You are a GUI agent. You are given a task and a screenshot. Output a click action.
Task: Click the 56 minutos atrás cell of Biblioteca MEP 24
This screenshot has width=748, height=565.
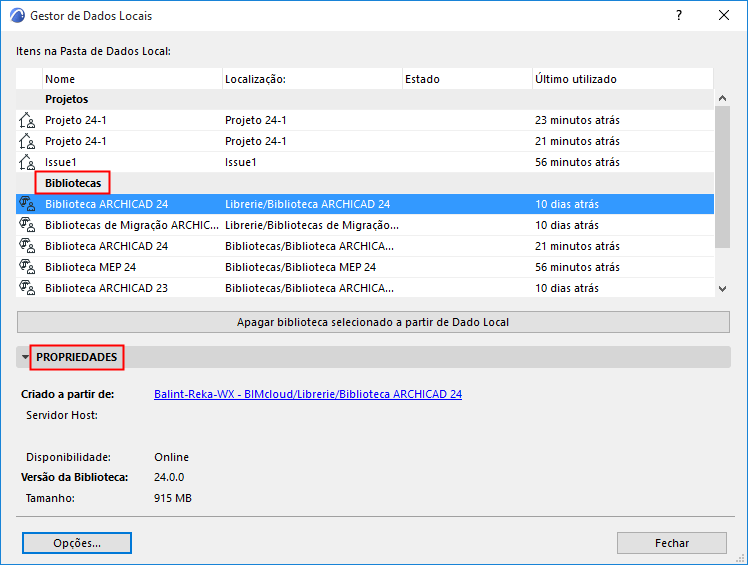(577, 267)
